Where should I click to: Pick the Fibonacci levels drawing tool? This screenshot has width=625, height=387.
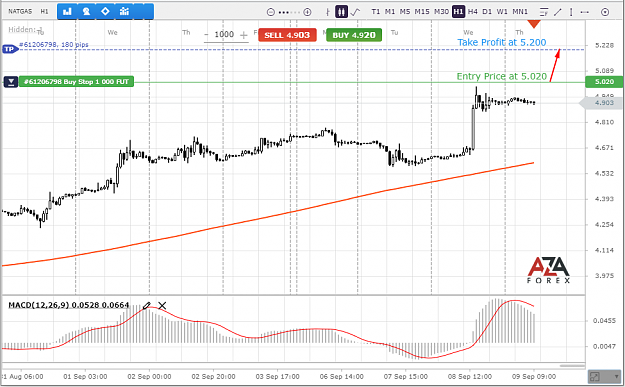tap(544, 12)
